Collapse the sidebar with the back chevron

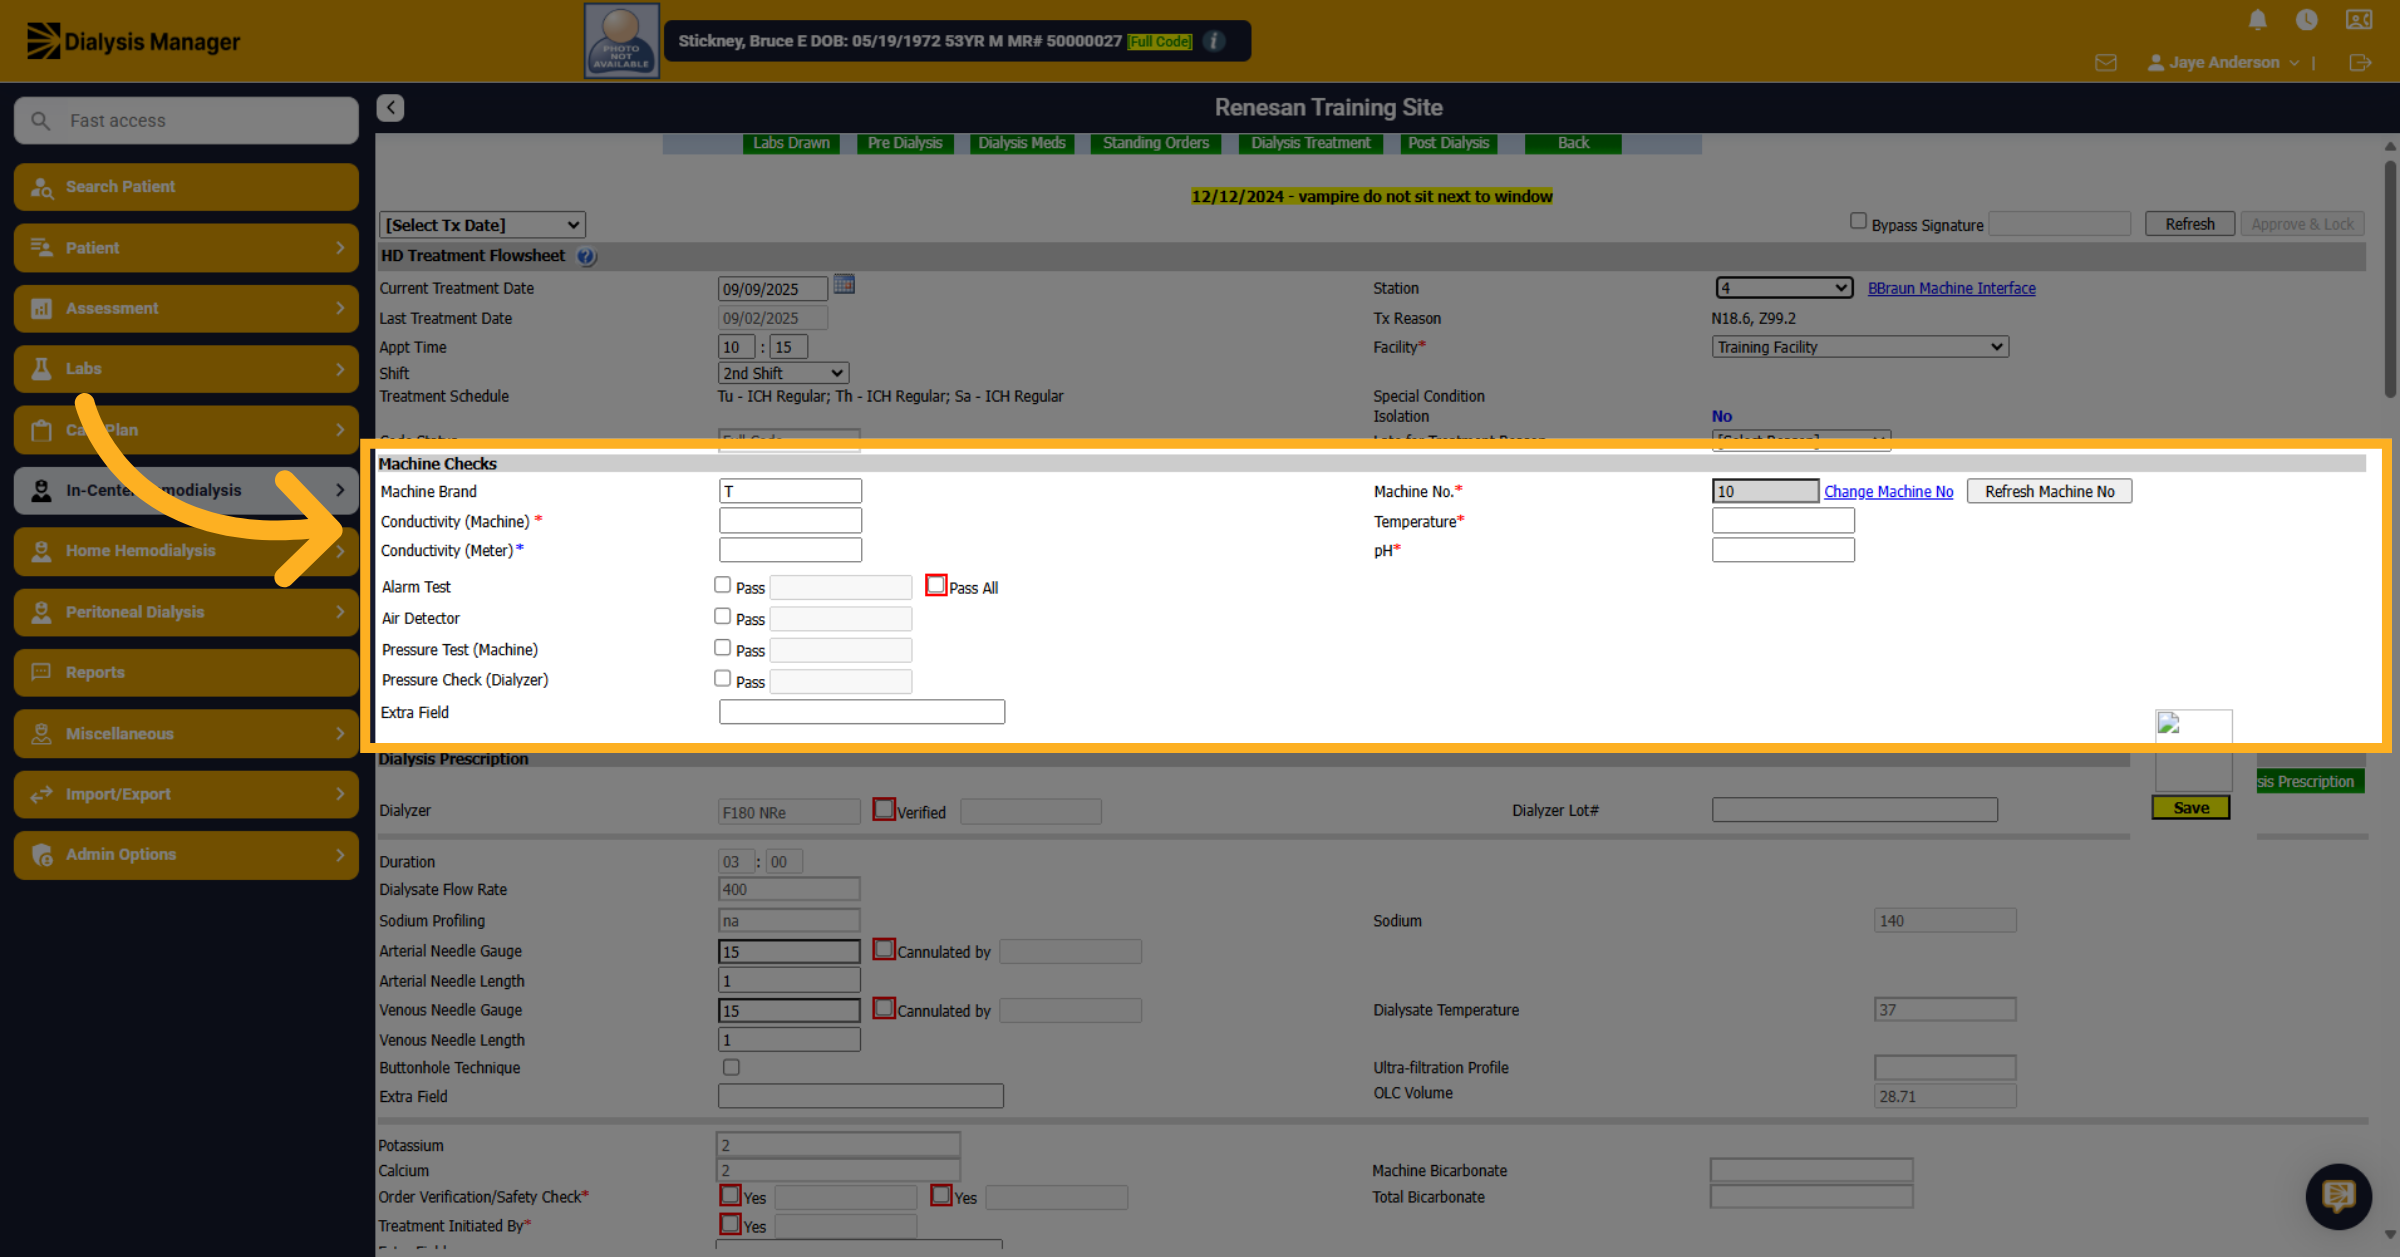pyautogui.click(x=390, y=107)
